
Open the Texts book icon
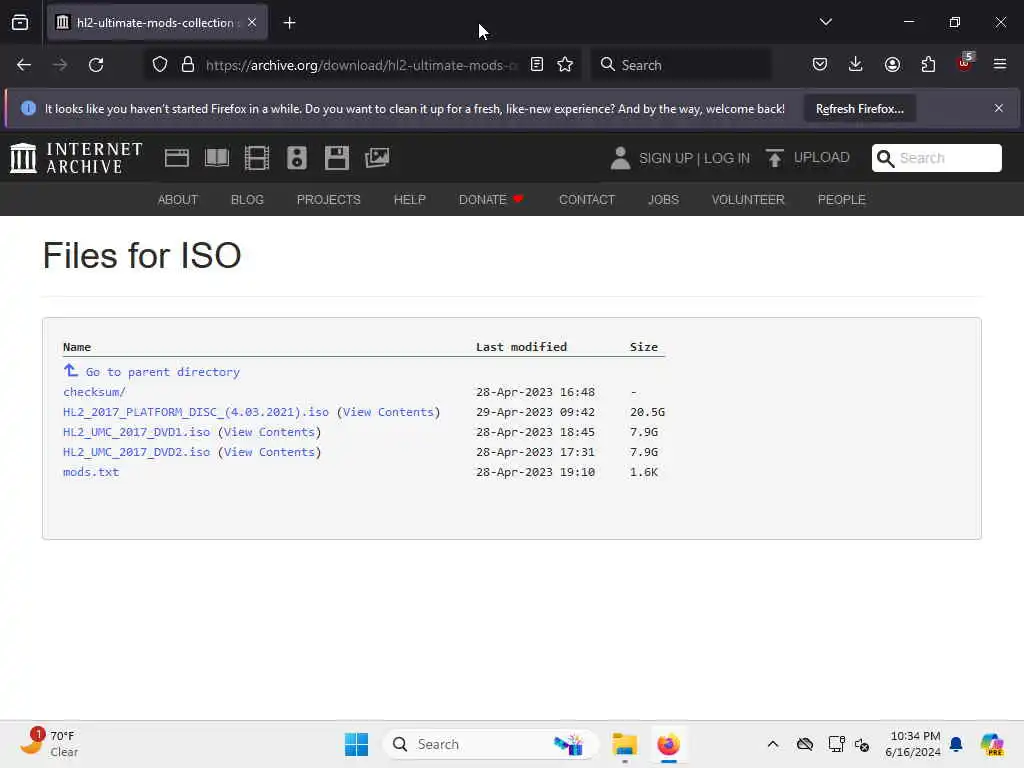point(217,158)
